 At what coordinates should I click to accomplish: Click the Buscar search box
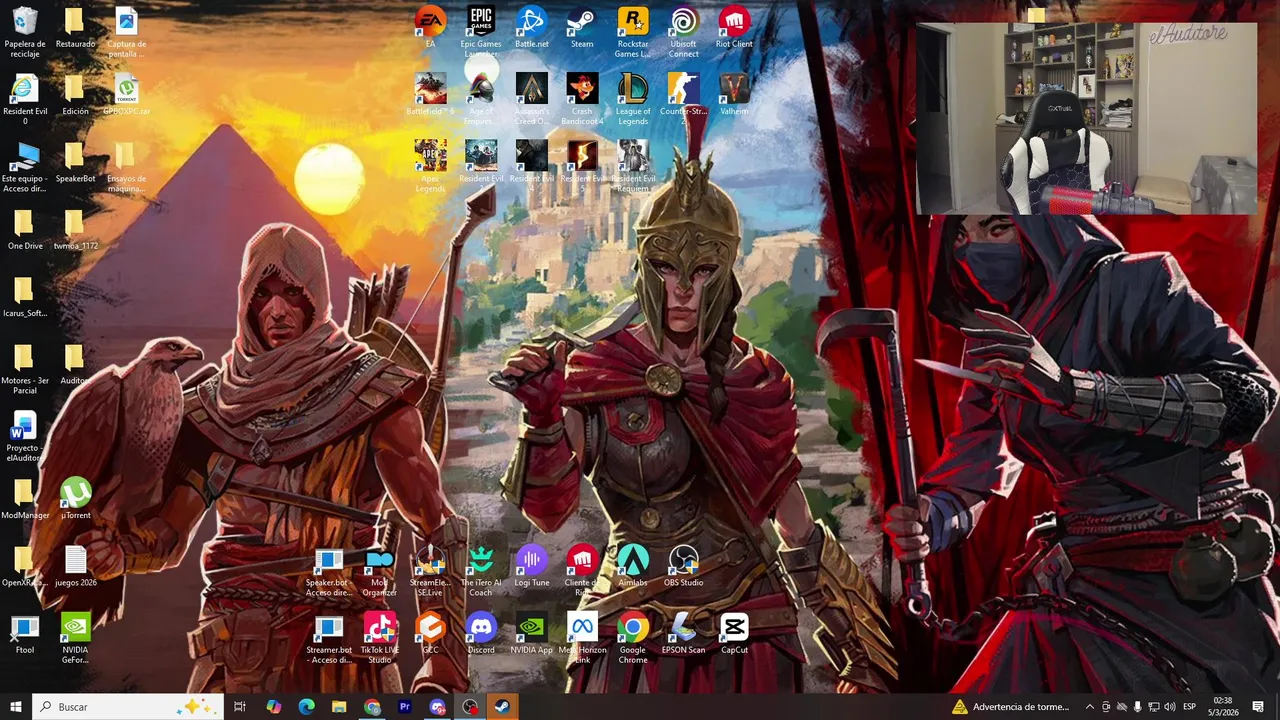coord(128,707)
